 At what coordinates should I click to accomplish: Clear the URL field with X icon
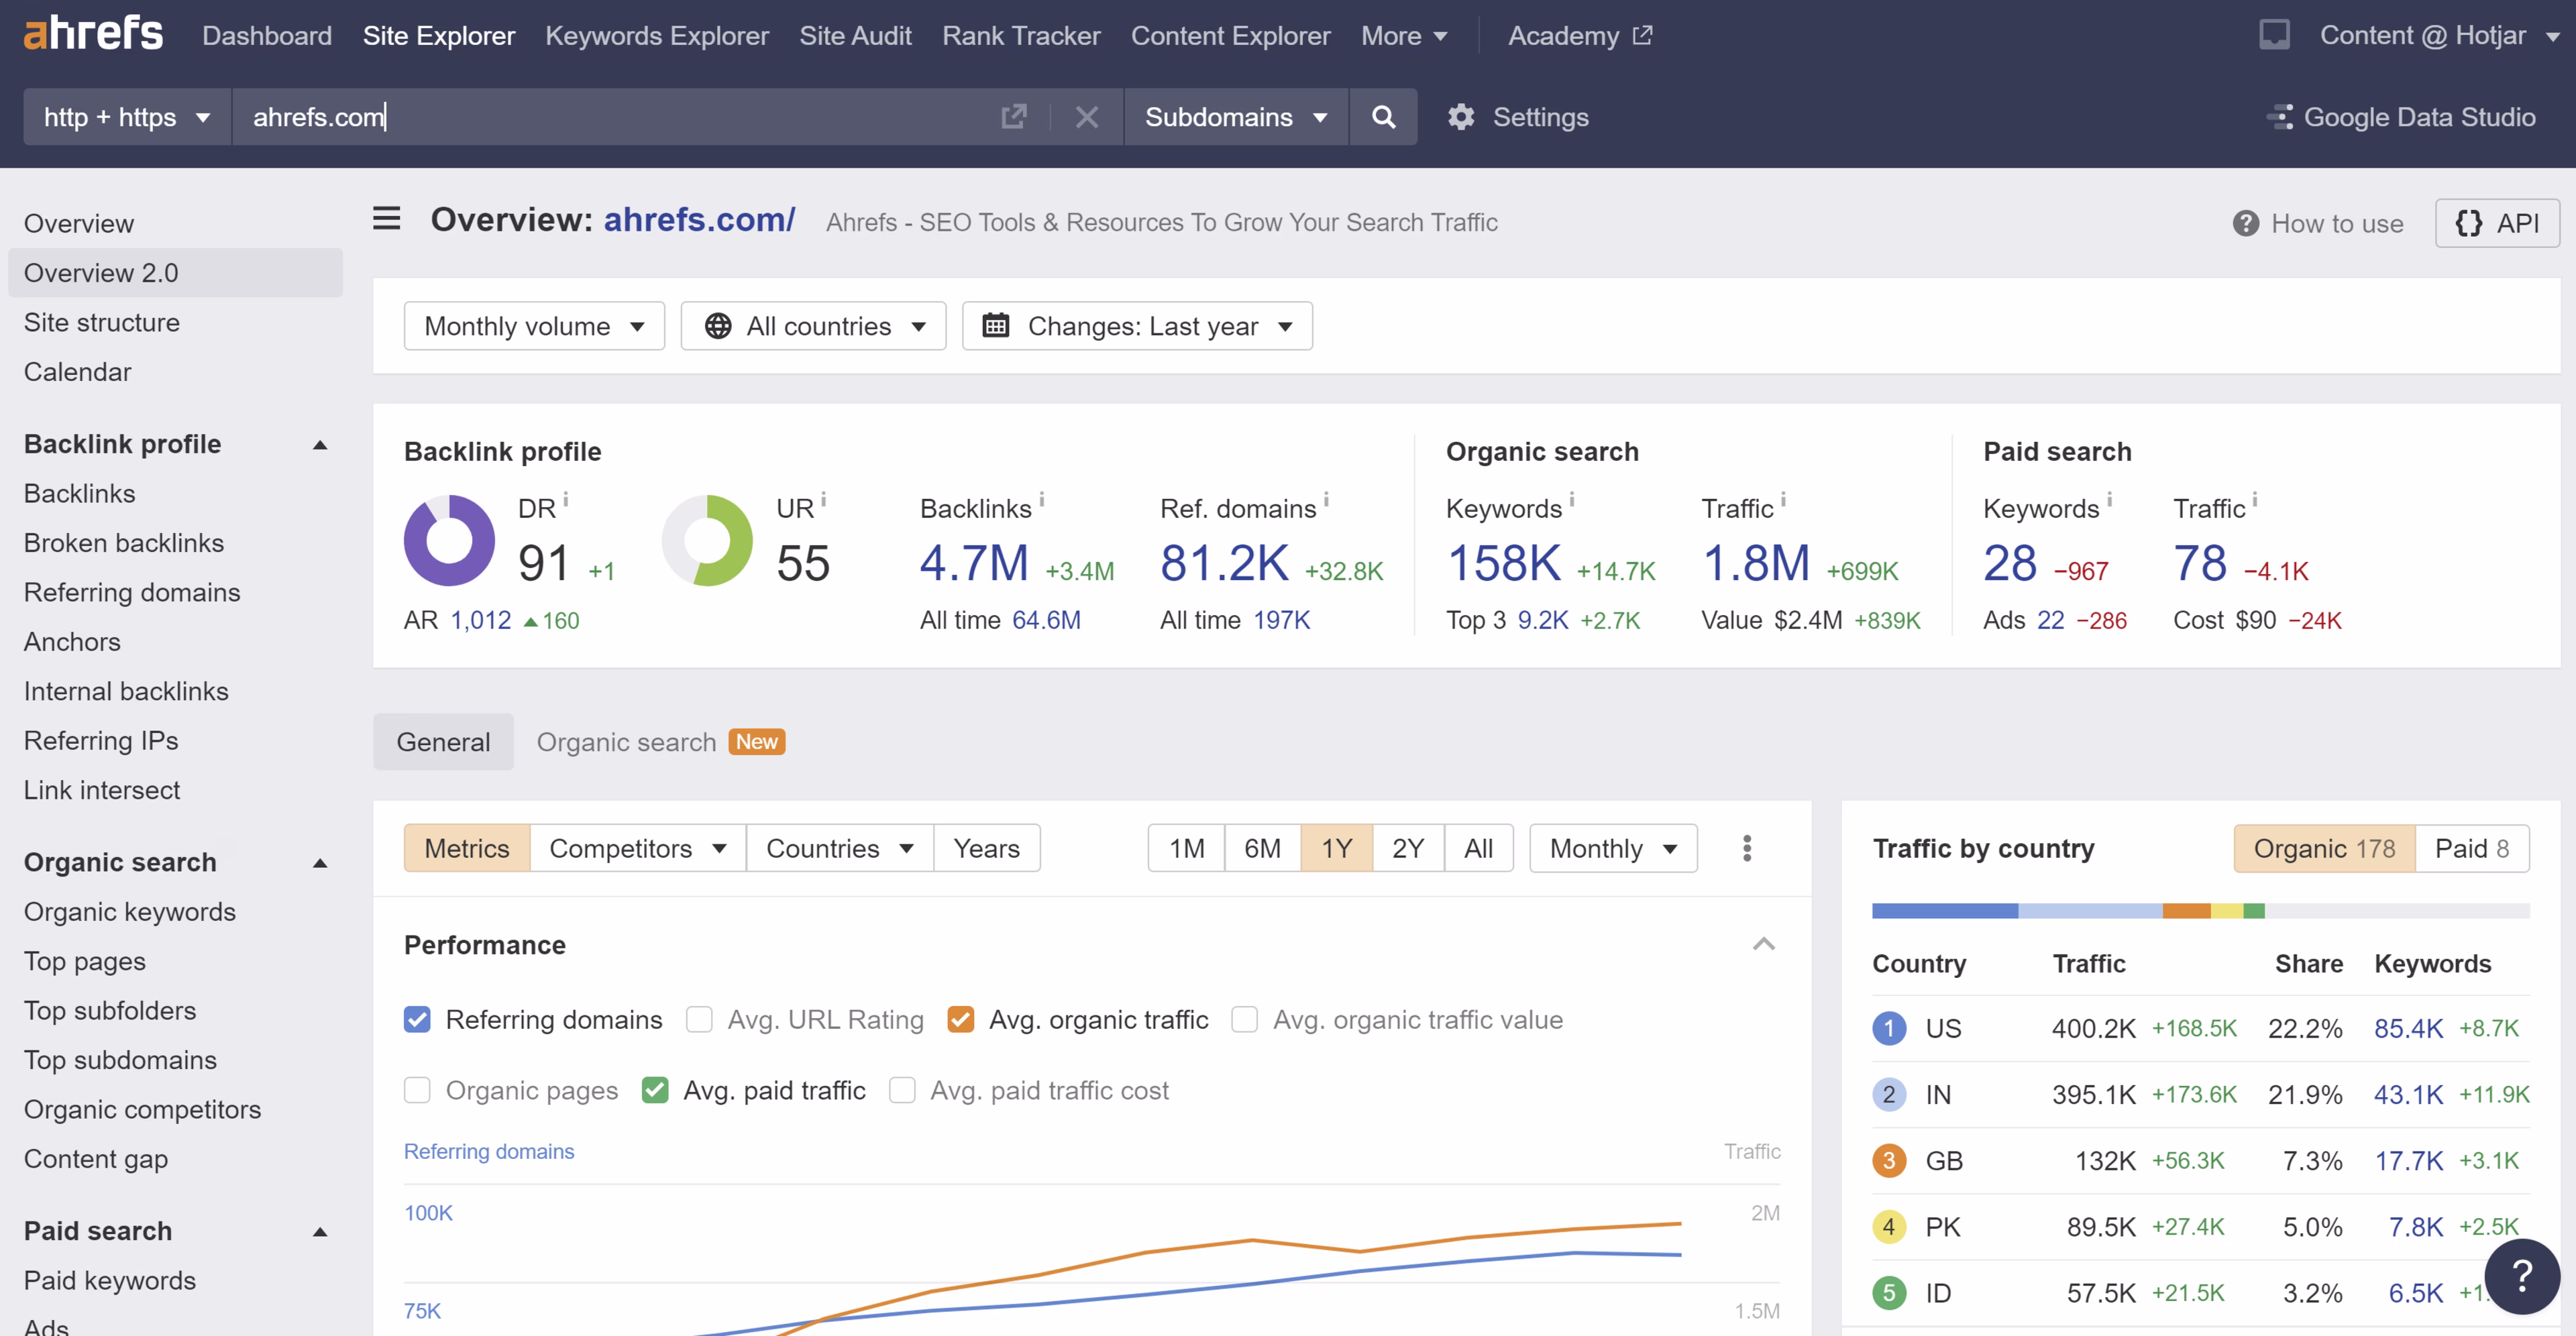coord(1087,117)
